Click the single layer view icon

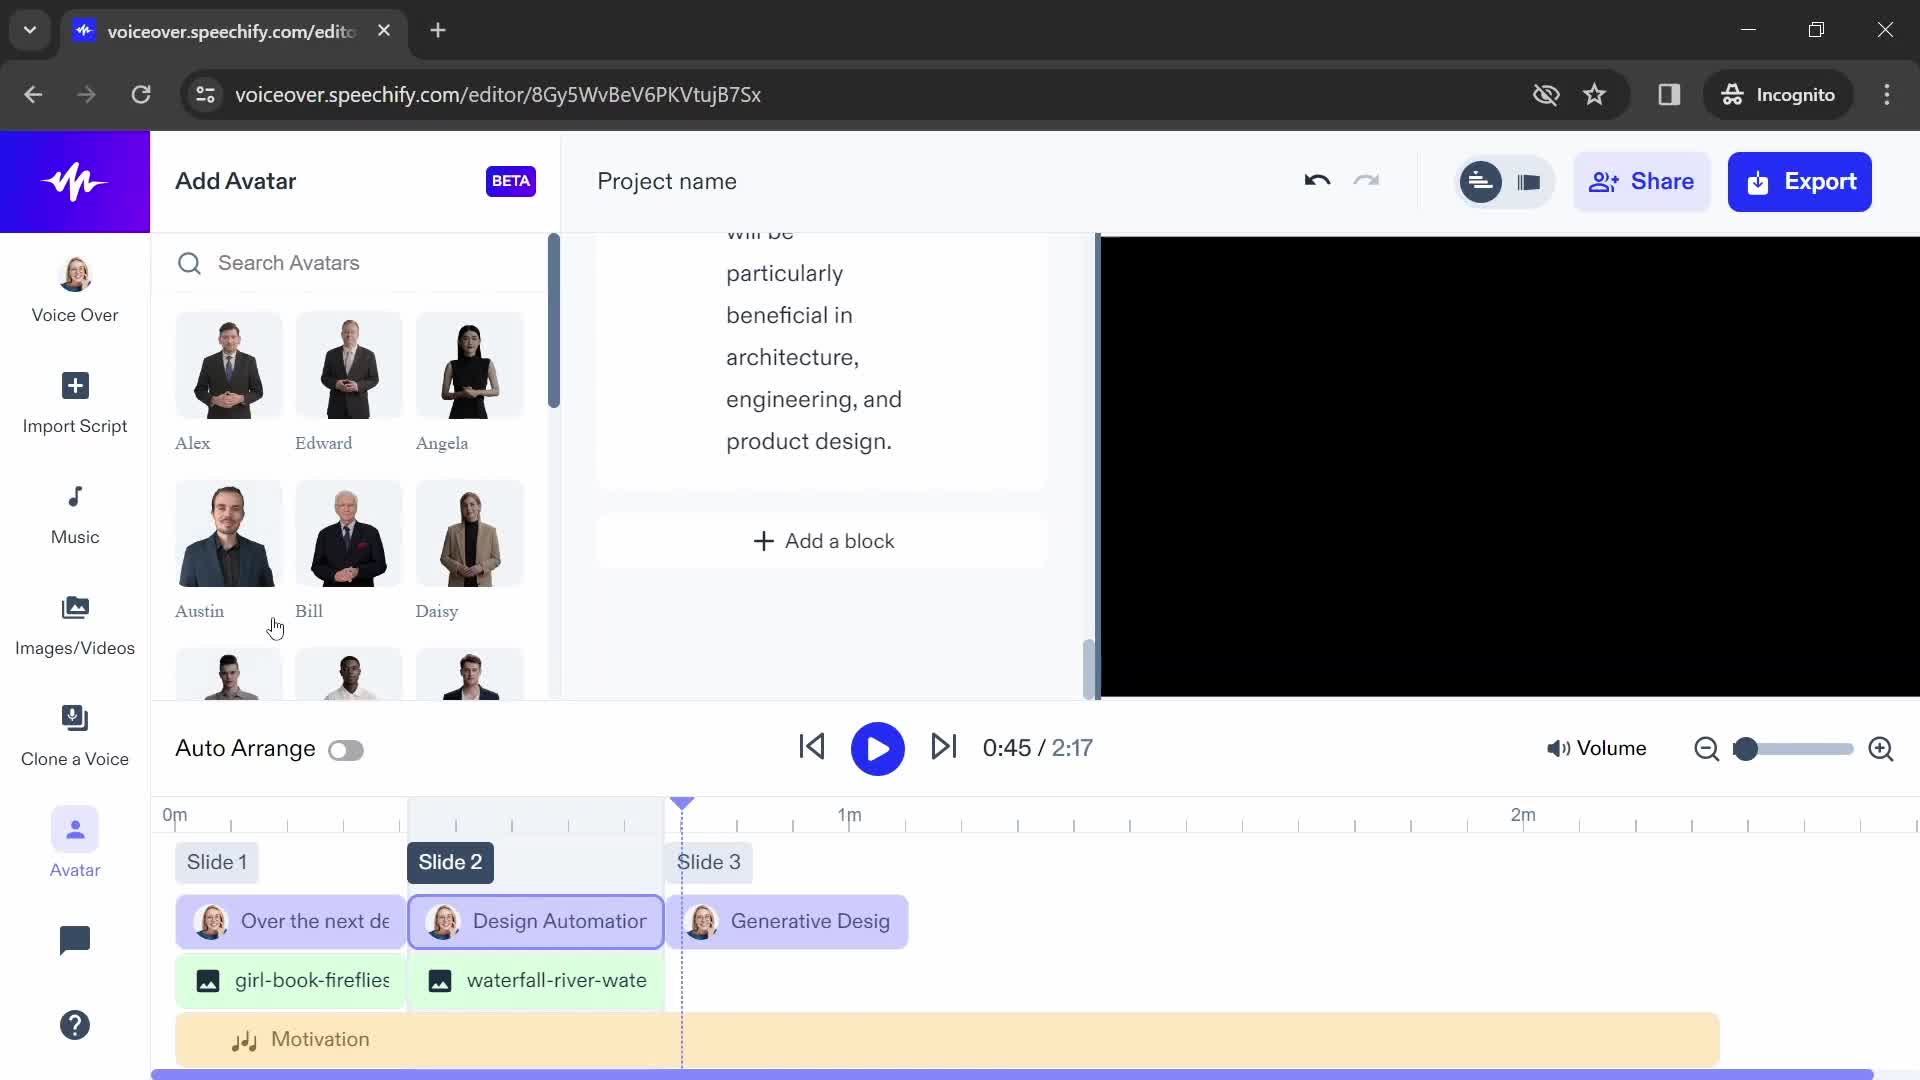tap(1528, 181)
